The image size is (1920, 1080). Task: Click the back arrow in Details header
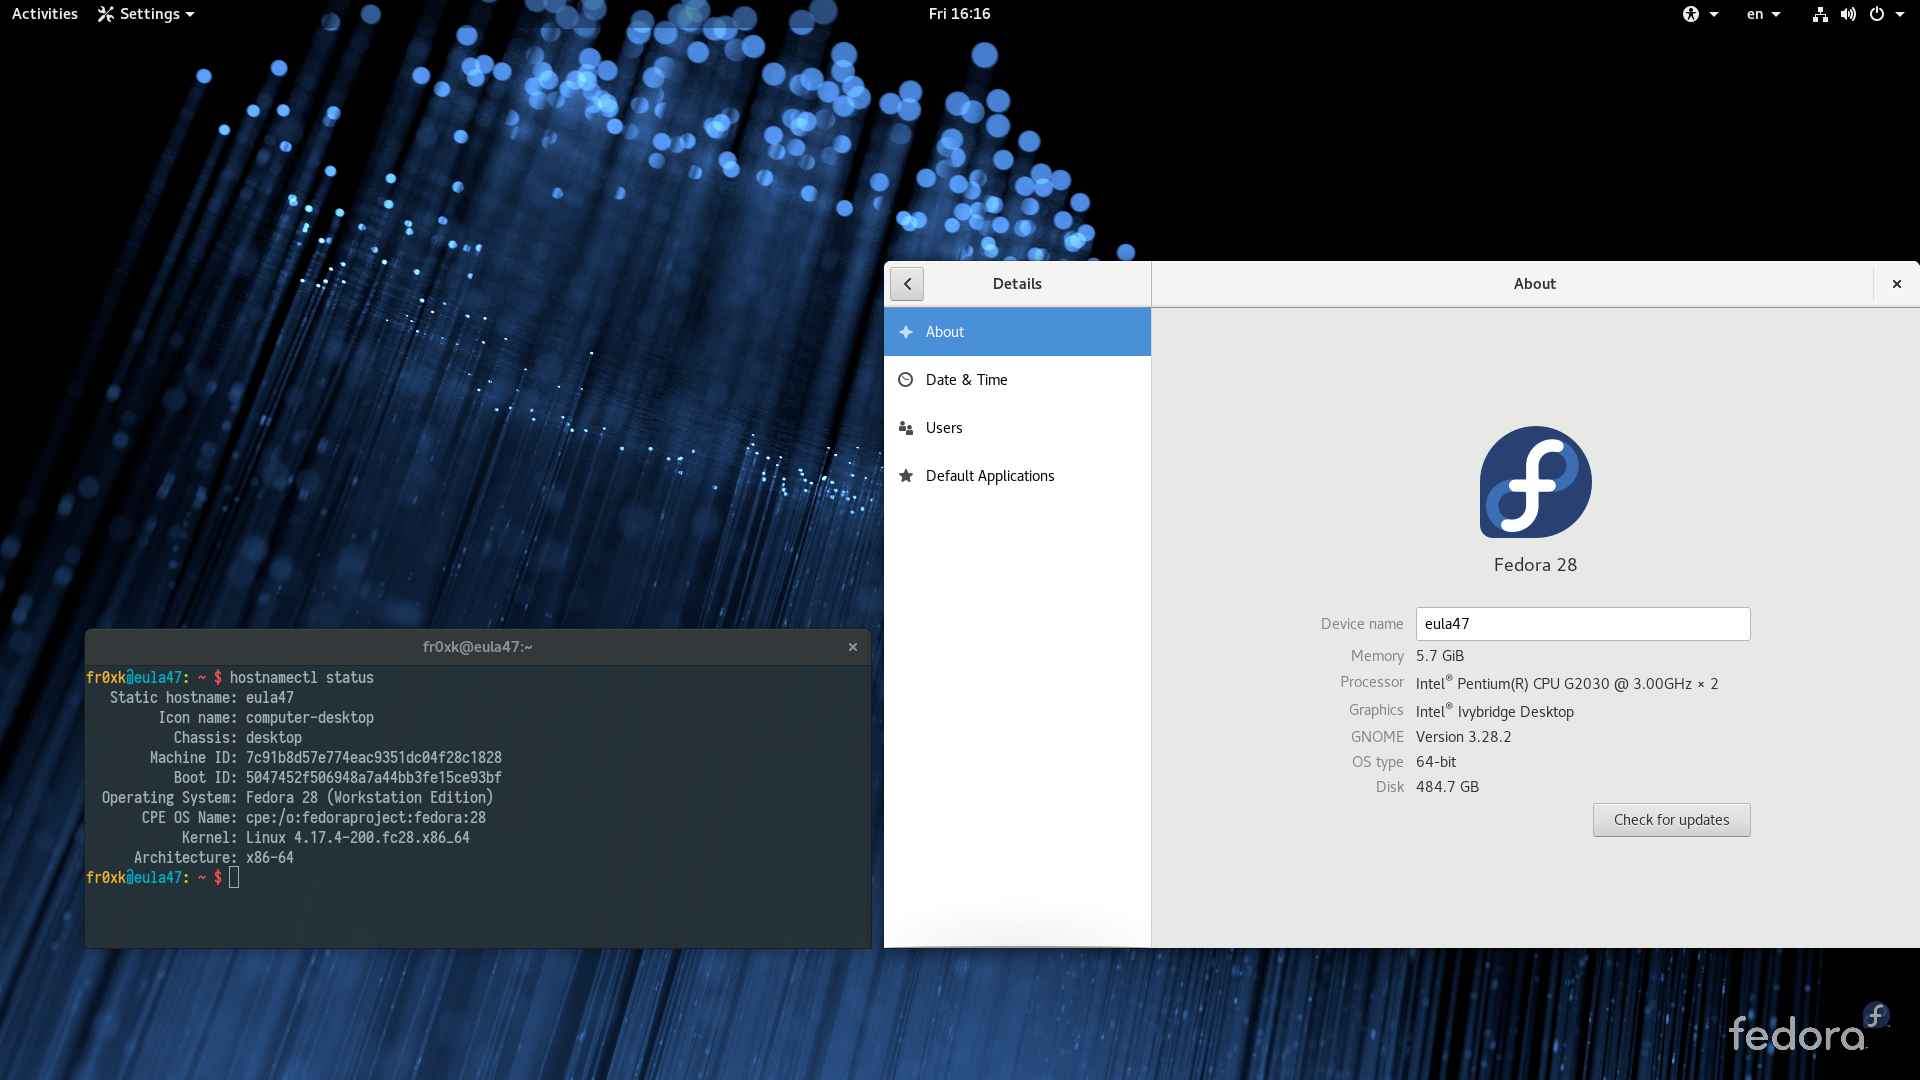(906, 284)
